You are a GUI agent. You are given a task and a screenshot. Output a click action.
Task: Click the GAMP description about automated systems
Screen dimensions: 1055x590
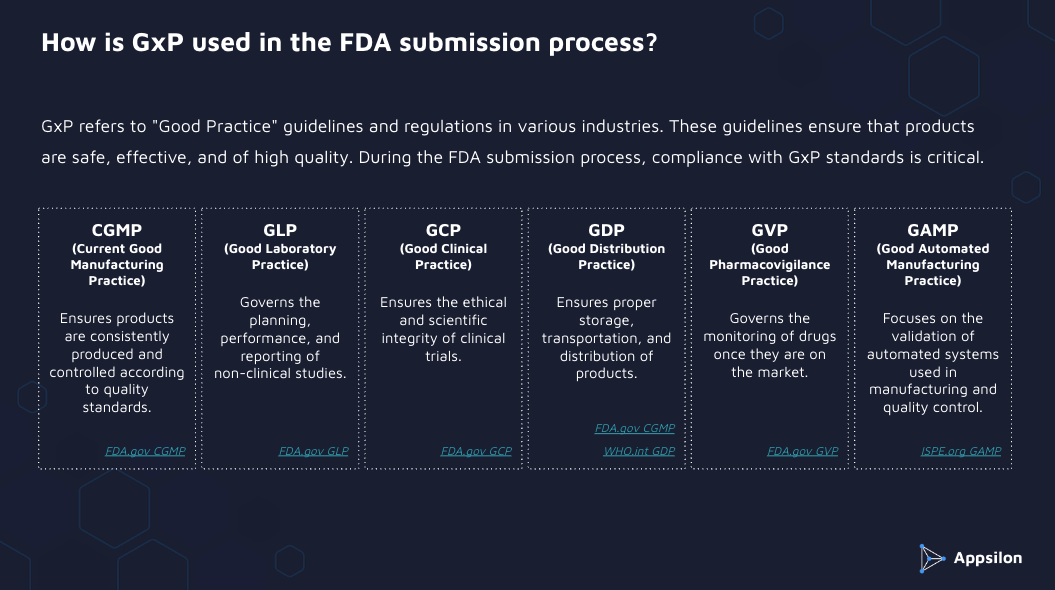coord(932,363)
